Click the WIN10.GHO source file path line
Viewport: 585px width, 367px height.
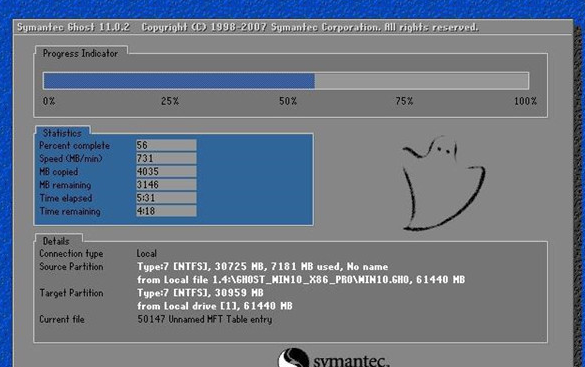click(x=301, y=280)
